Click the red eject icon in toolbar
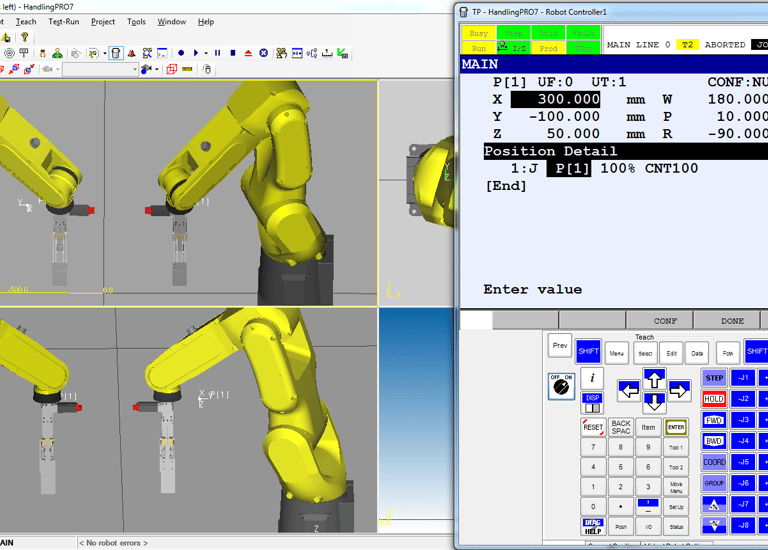 (x=248, y=53)
